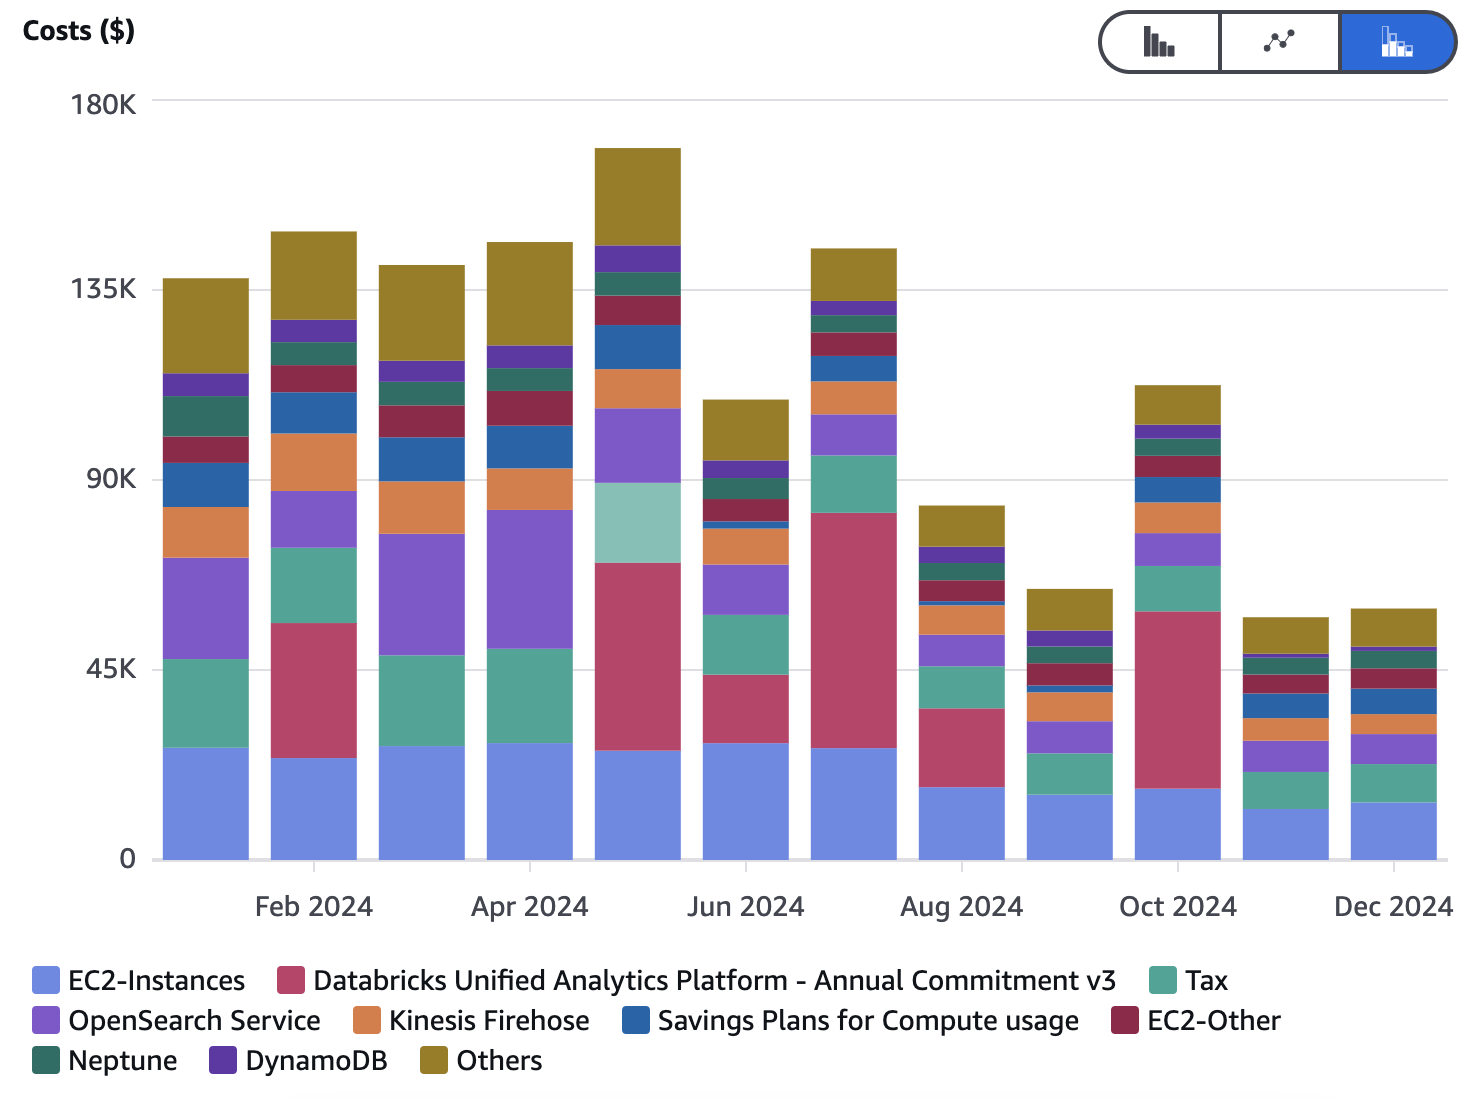Viewport: 1478px width, 1098px height.
Task: Click the Feb 2024 x-axis label
Action: [314, 907]
